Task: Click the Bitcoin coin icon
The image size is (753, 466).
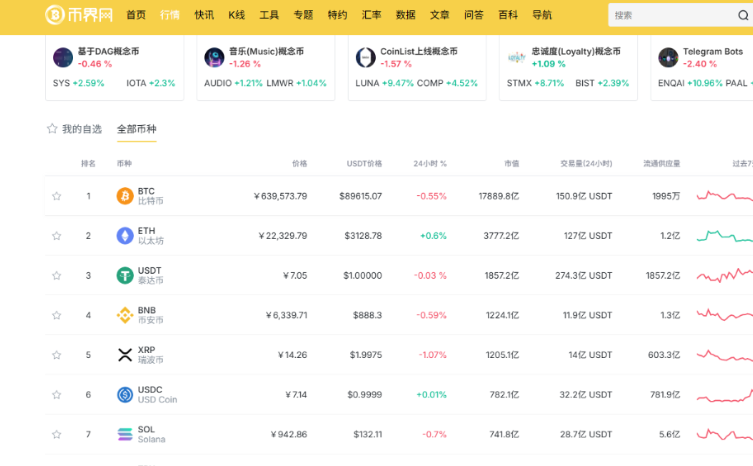Action: click(x=125, y=196)
